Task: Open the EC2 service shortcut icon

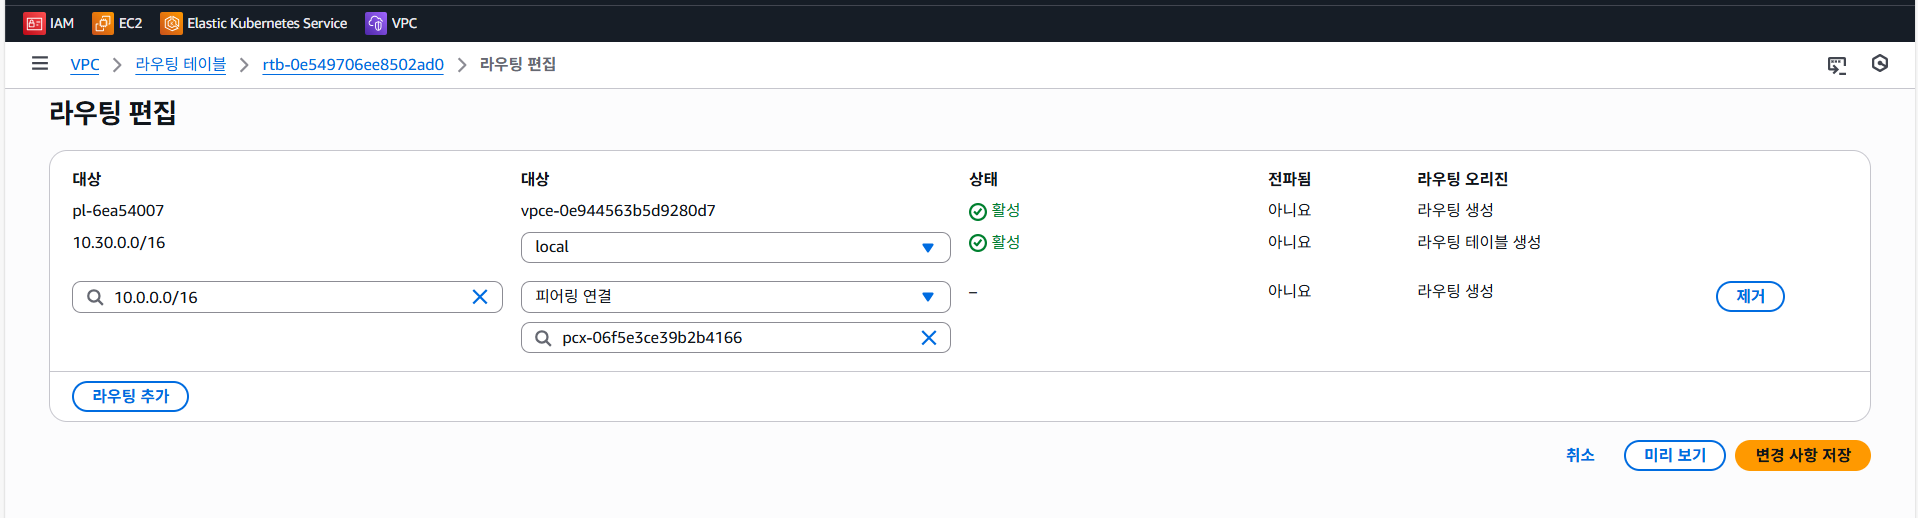Action: click(102, 23)
